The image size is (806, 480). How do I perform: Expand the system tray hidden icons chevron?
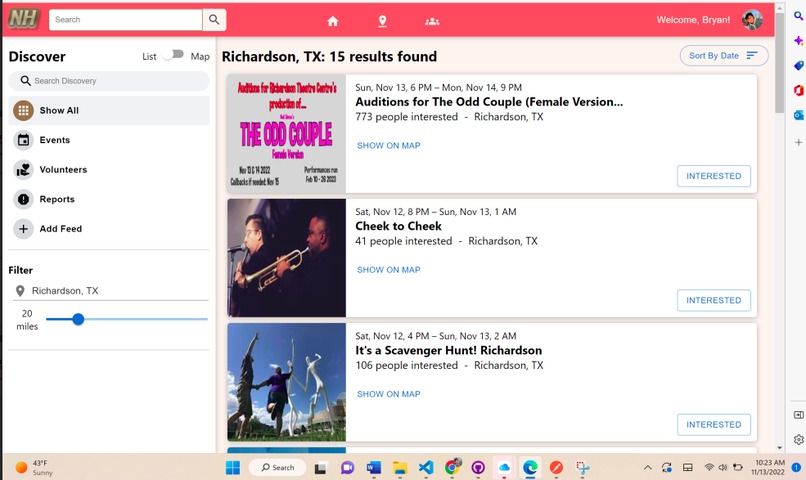(x=648, y=468)
